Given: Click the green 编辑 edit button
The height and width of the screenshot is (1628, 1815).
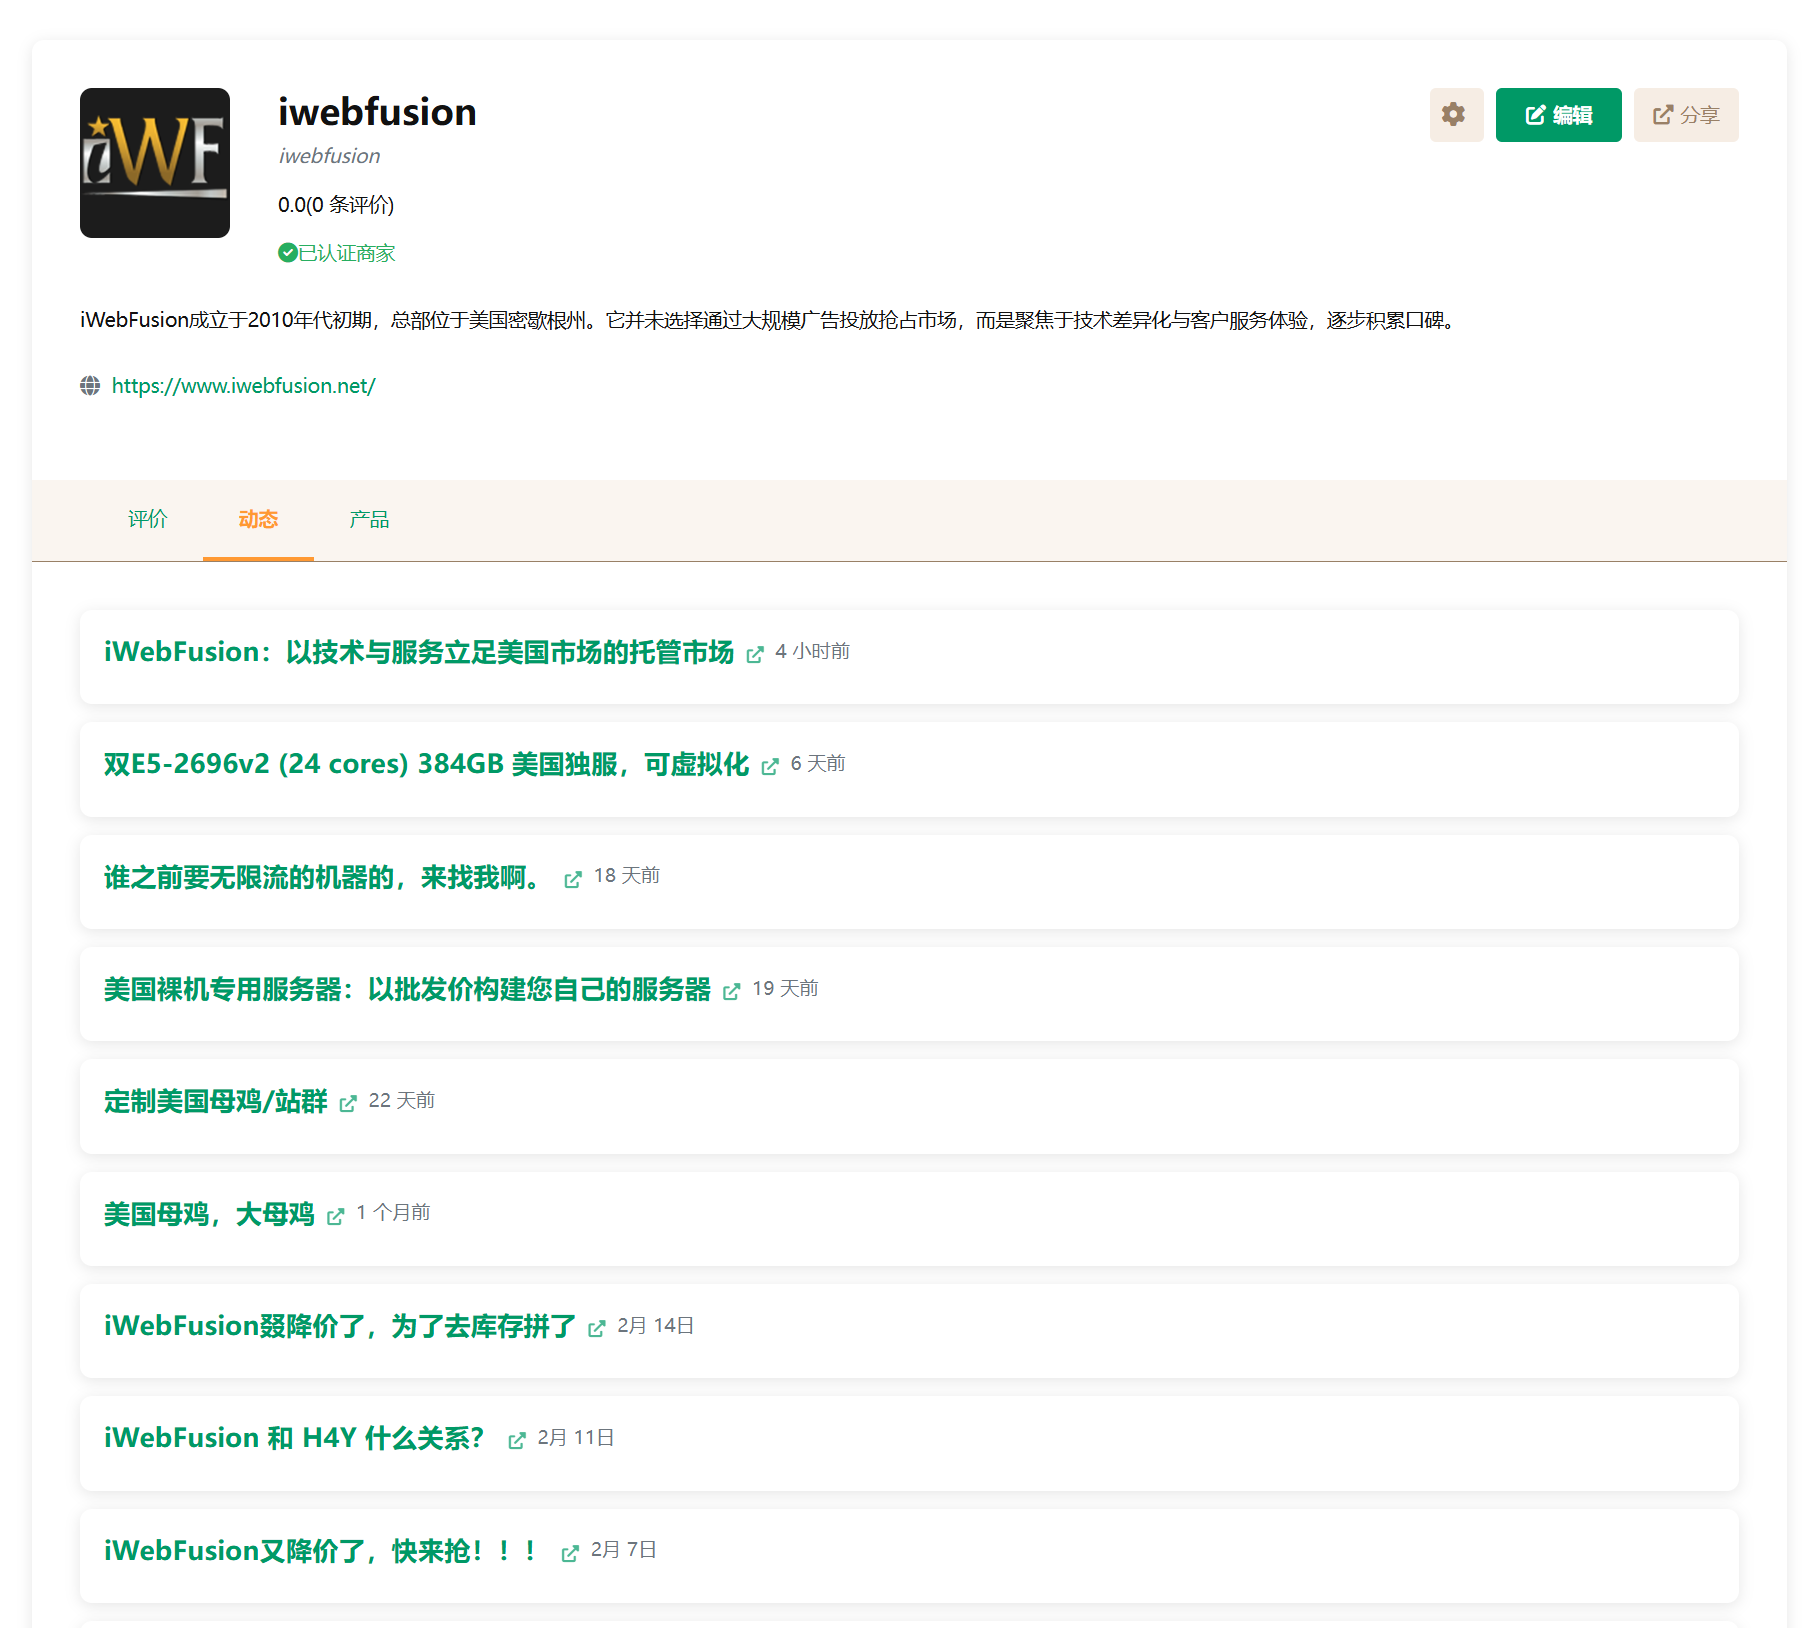Looking at the screenshot, I should (x=1558, y=115).
